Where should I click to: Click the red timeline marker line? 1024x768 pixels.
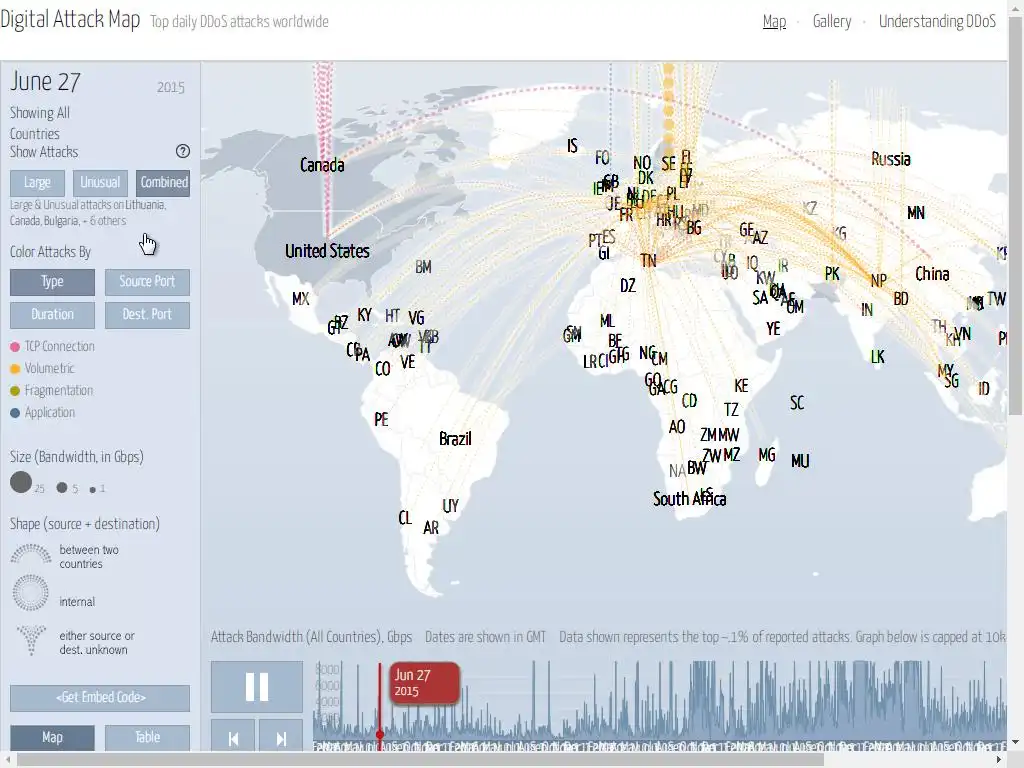click(379, 700)
